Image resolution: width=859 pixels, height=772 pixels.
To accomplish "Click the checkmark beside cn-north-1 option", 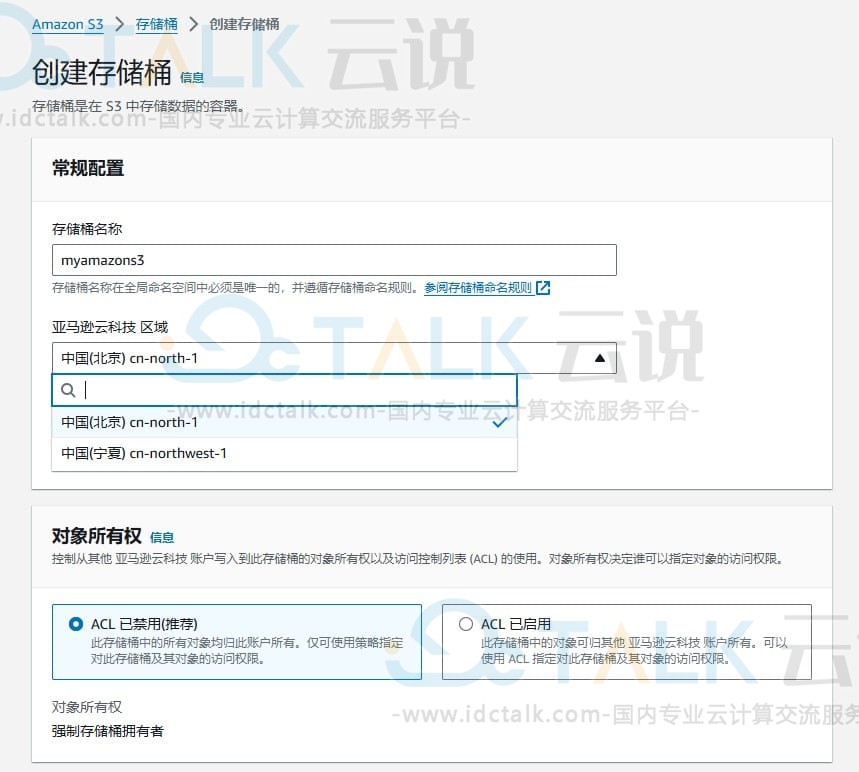I will click(499, 422).
